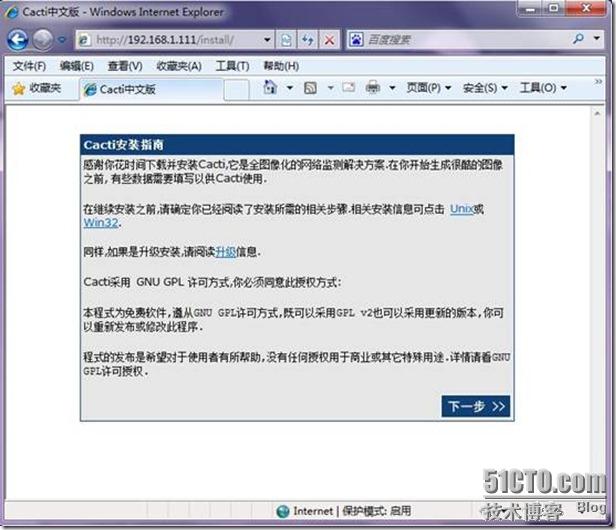
Task: Open the 编辑(E) menu
Action: pyautogui.click(x=77, y=66)
